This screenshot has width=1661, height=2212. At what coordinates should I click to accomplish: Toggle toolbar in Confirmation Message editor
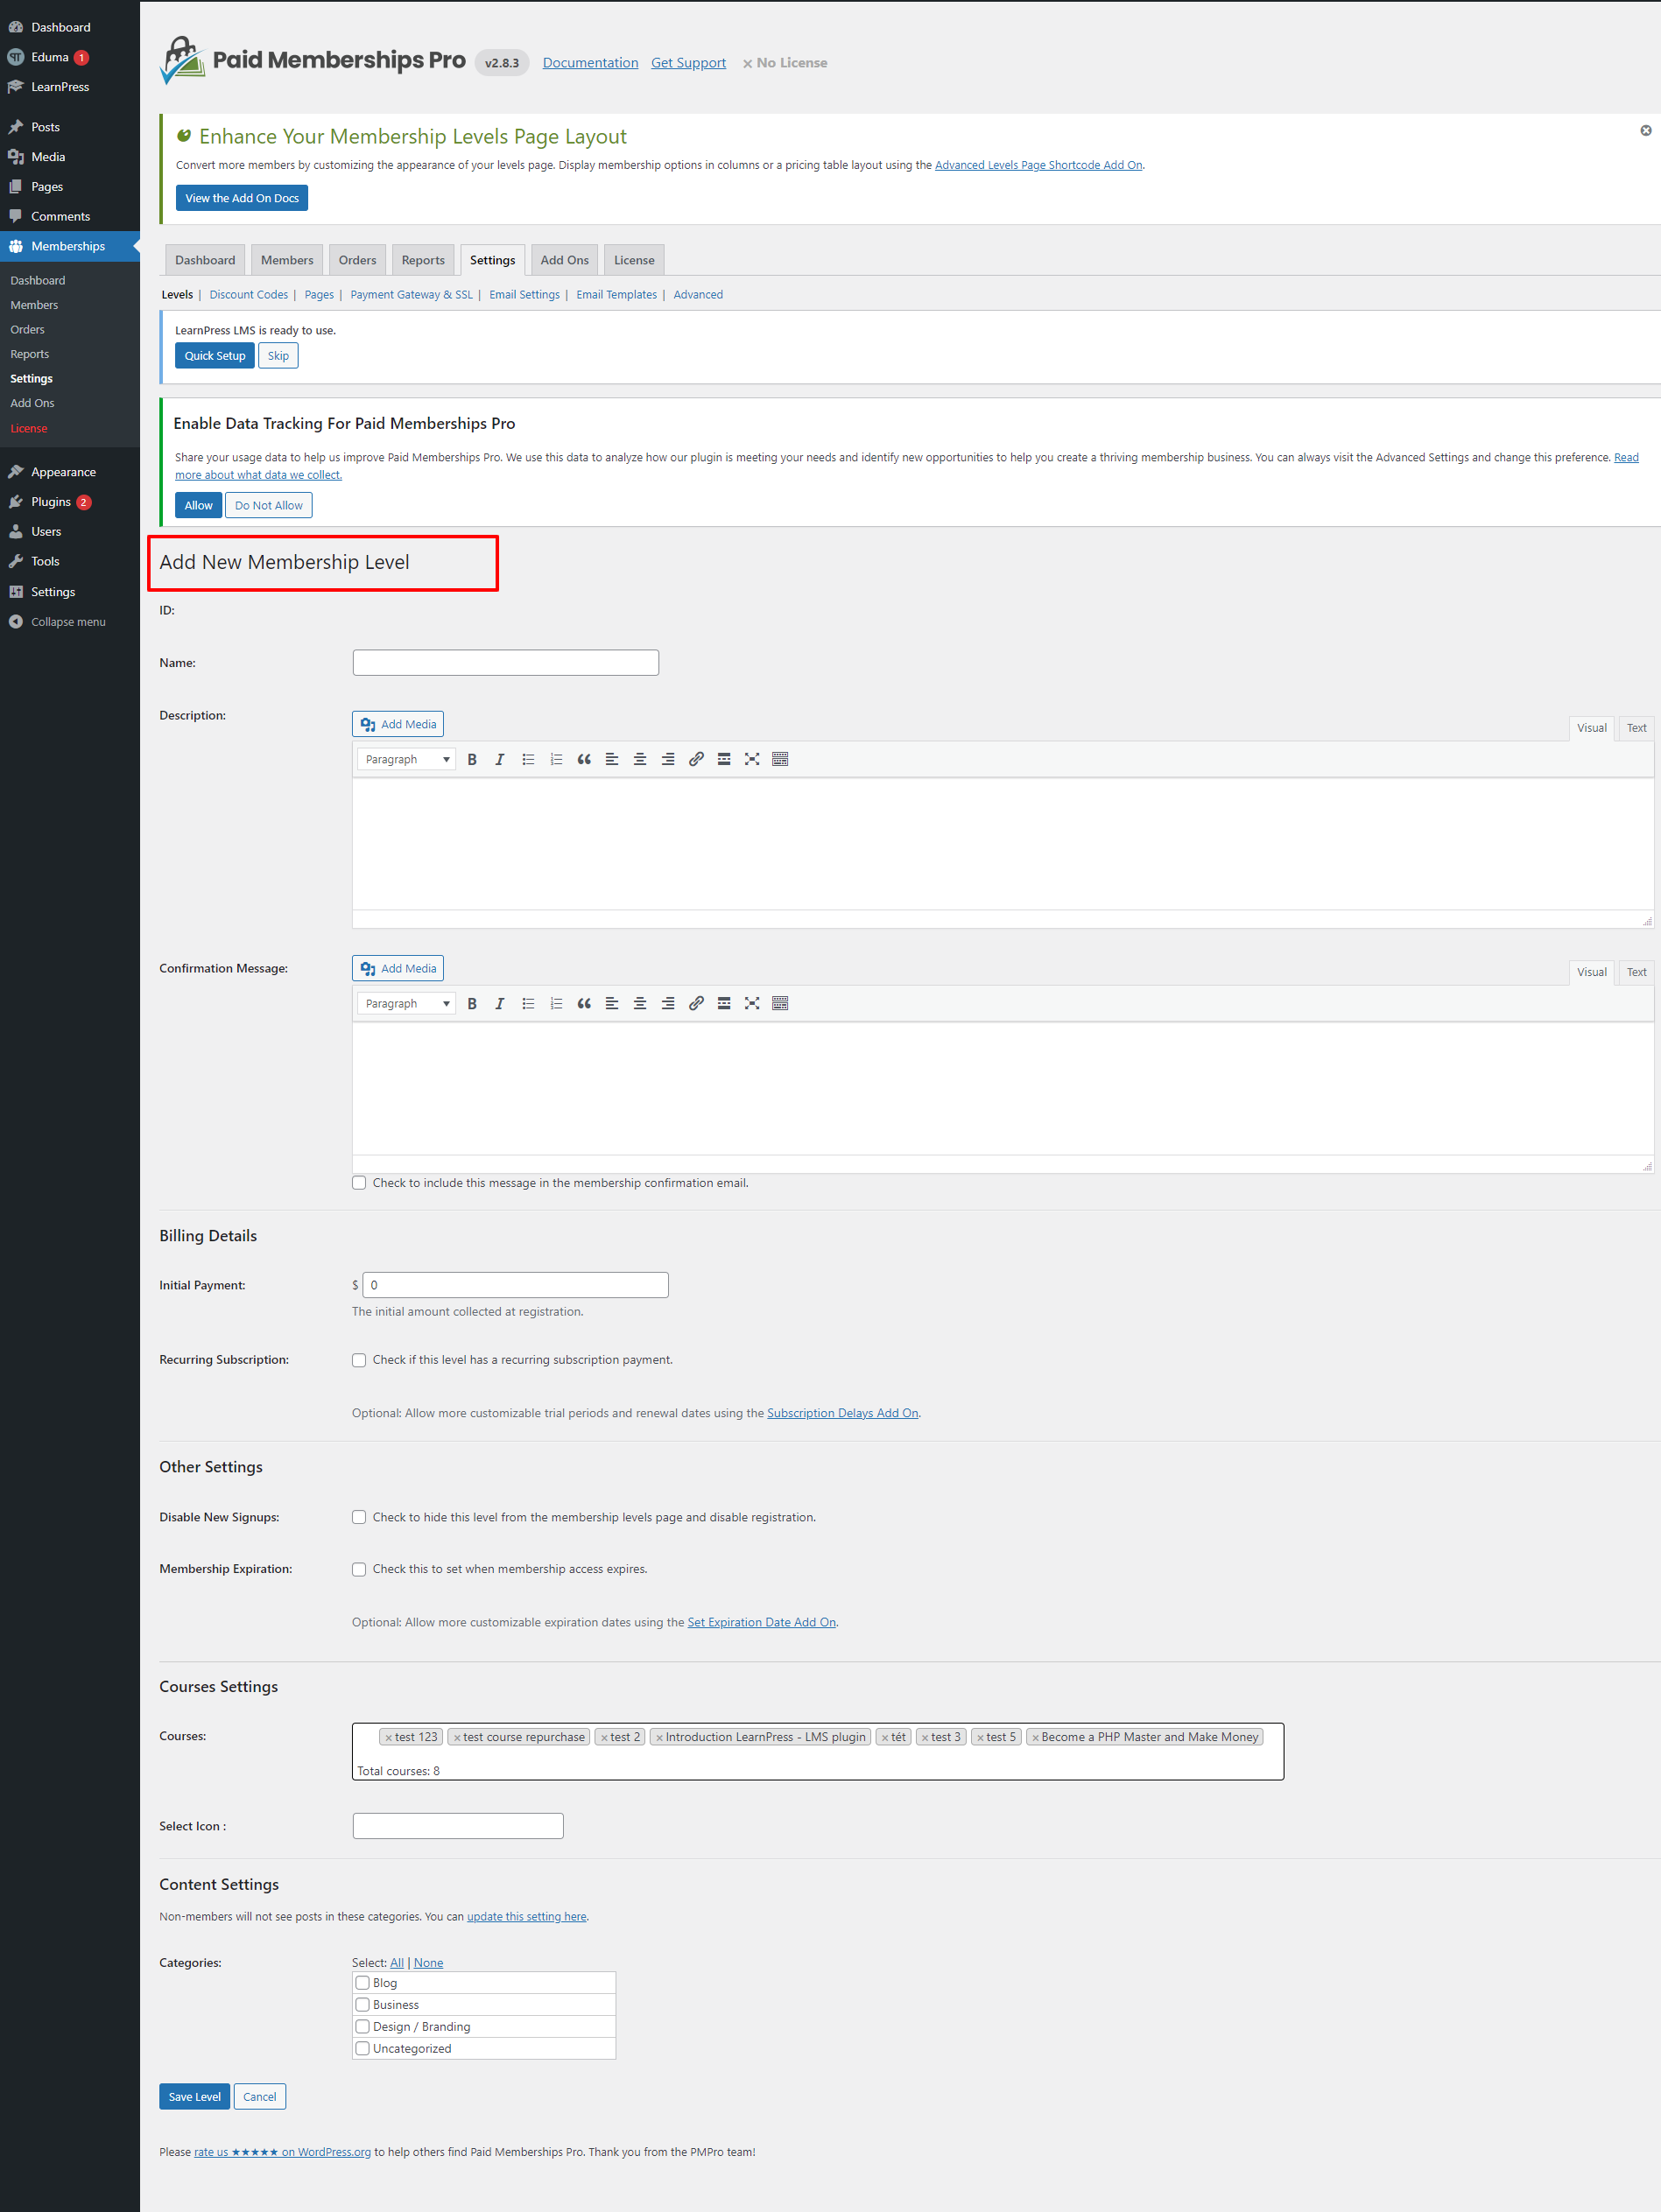(x=780, y=1003)
